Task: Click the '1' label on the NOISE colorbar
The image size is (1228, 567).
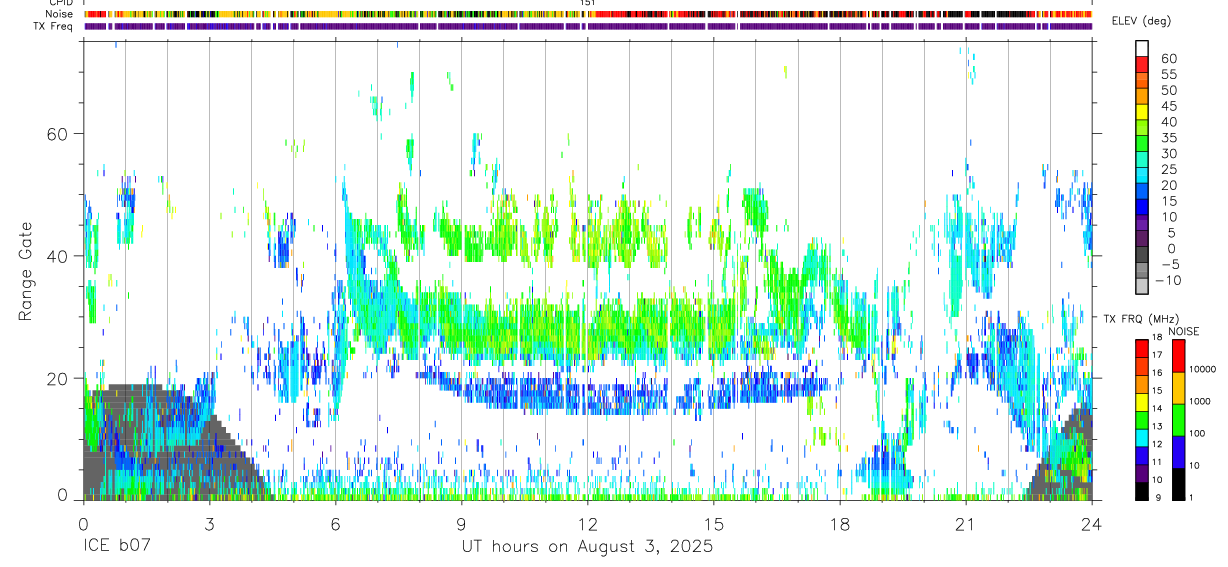Action: click(1191, 497)
